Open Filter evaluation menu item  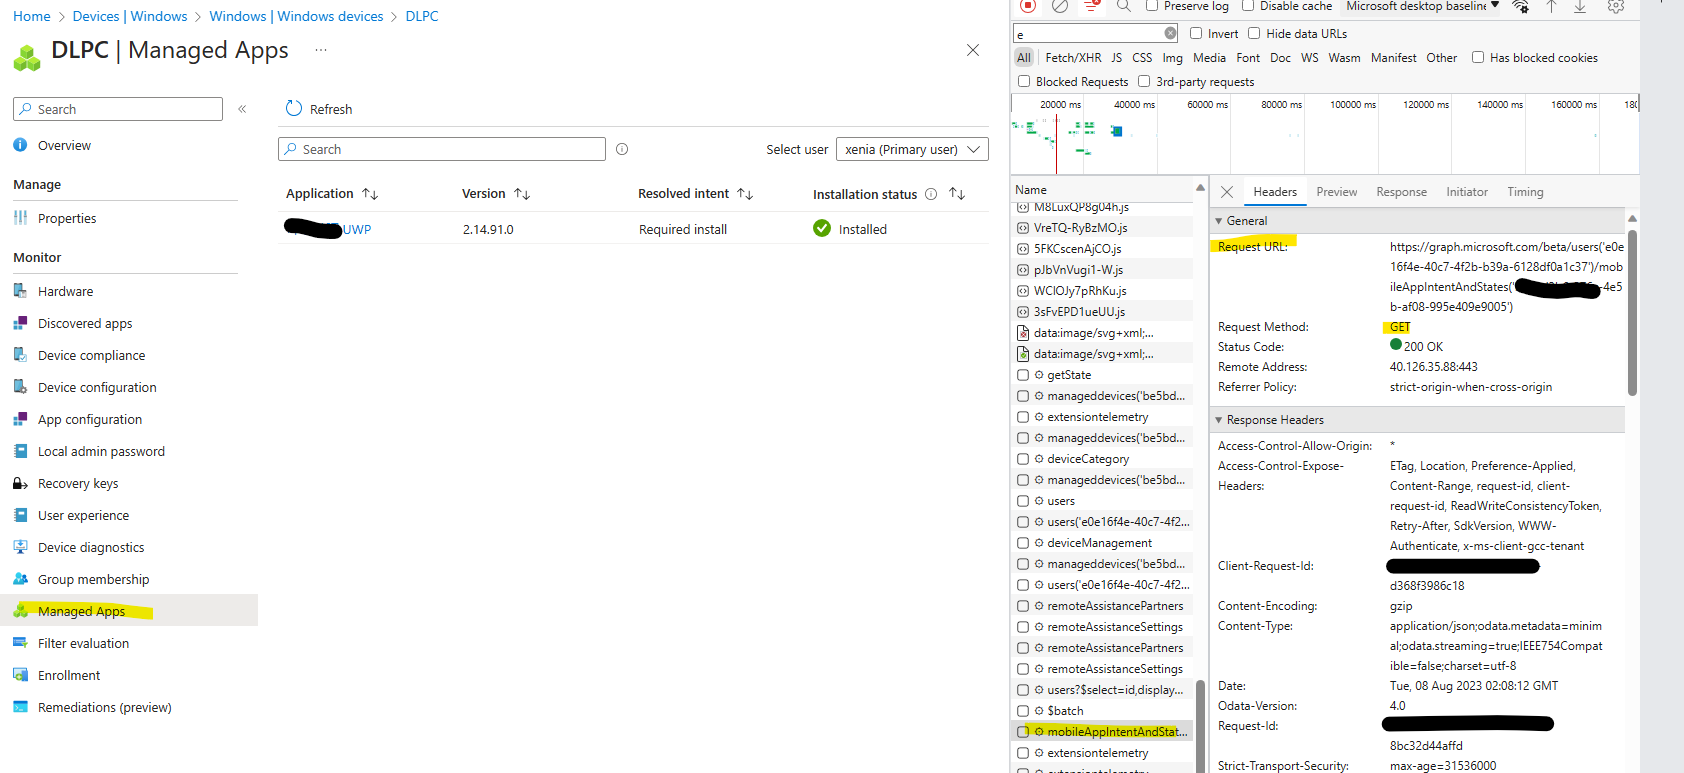tap(83, 643)
